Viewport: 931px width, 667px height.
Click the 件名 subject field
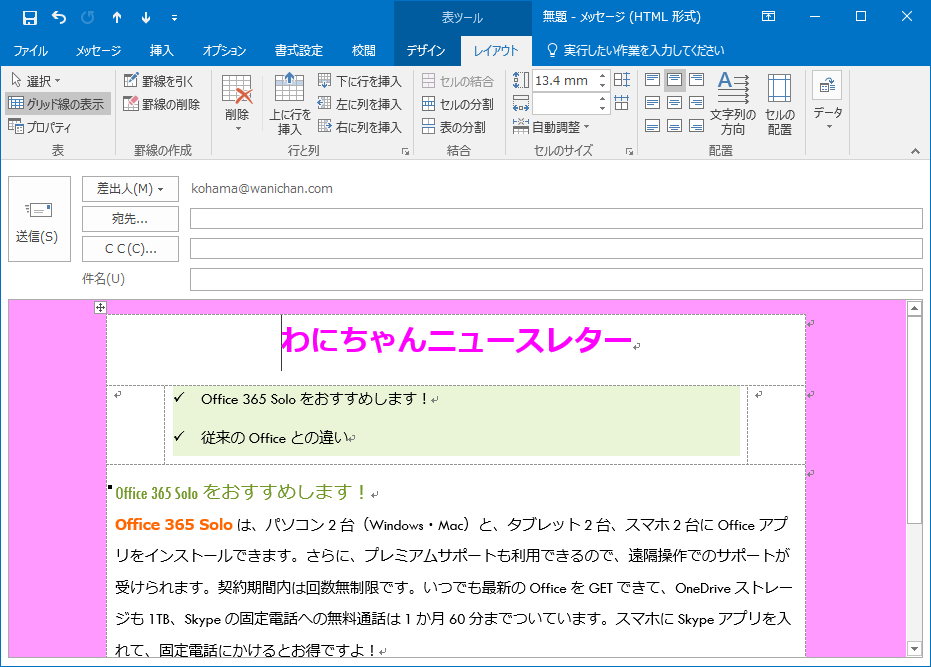pyautogui.click(x=556, y=279)
